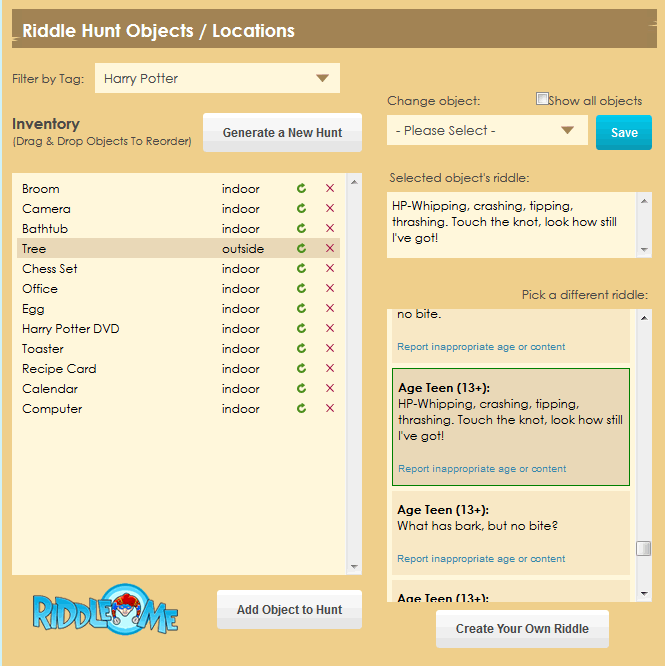Viewport: 665px width, 666px height.
Task: Delete Camera using its red X icon
Action: coord(330,209)
